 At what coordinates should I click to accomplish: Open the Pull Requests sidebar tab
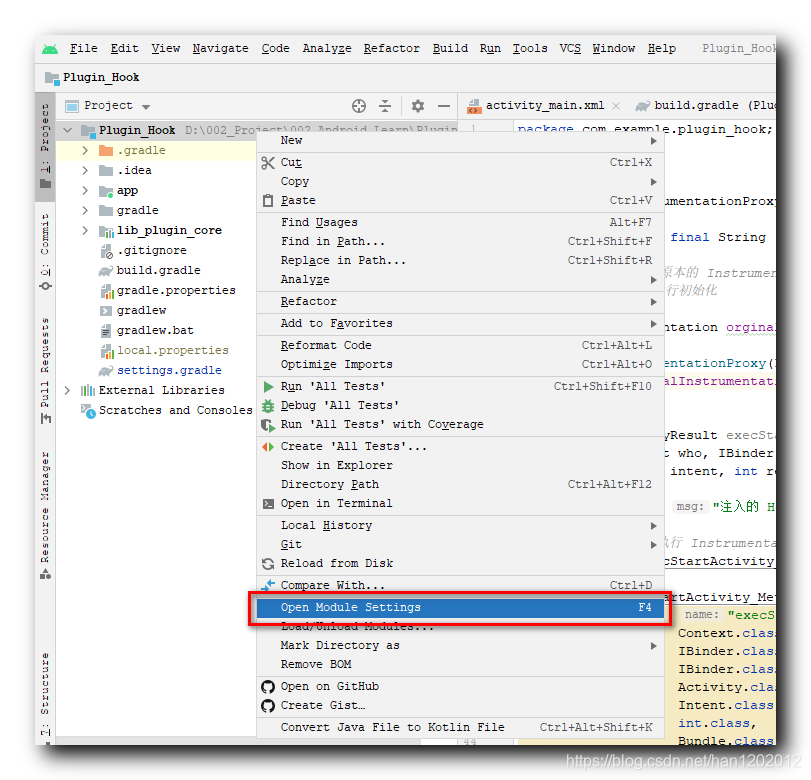pyautogui.click(x=46, y=371)
